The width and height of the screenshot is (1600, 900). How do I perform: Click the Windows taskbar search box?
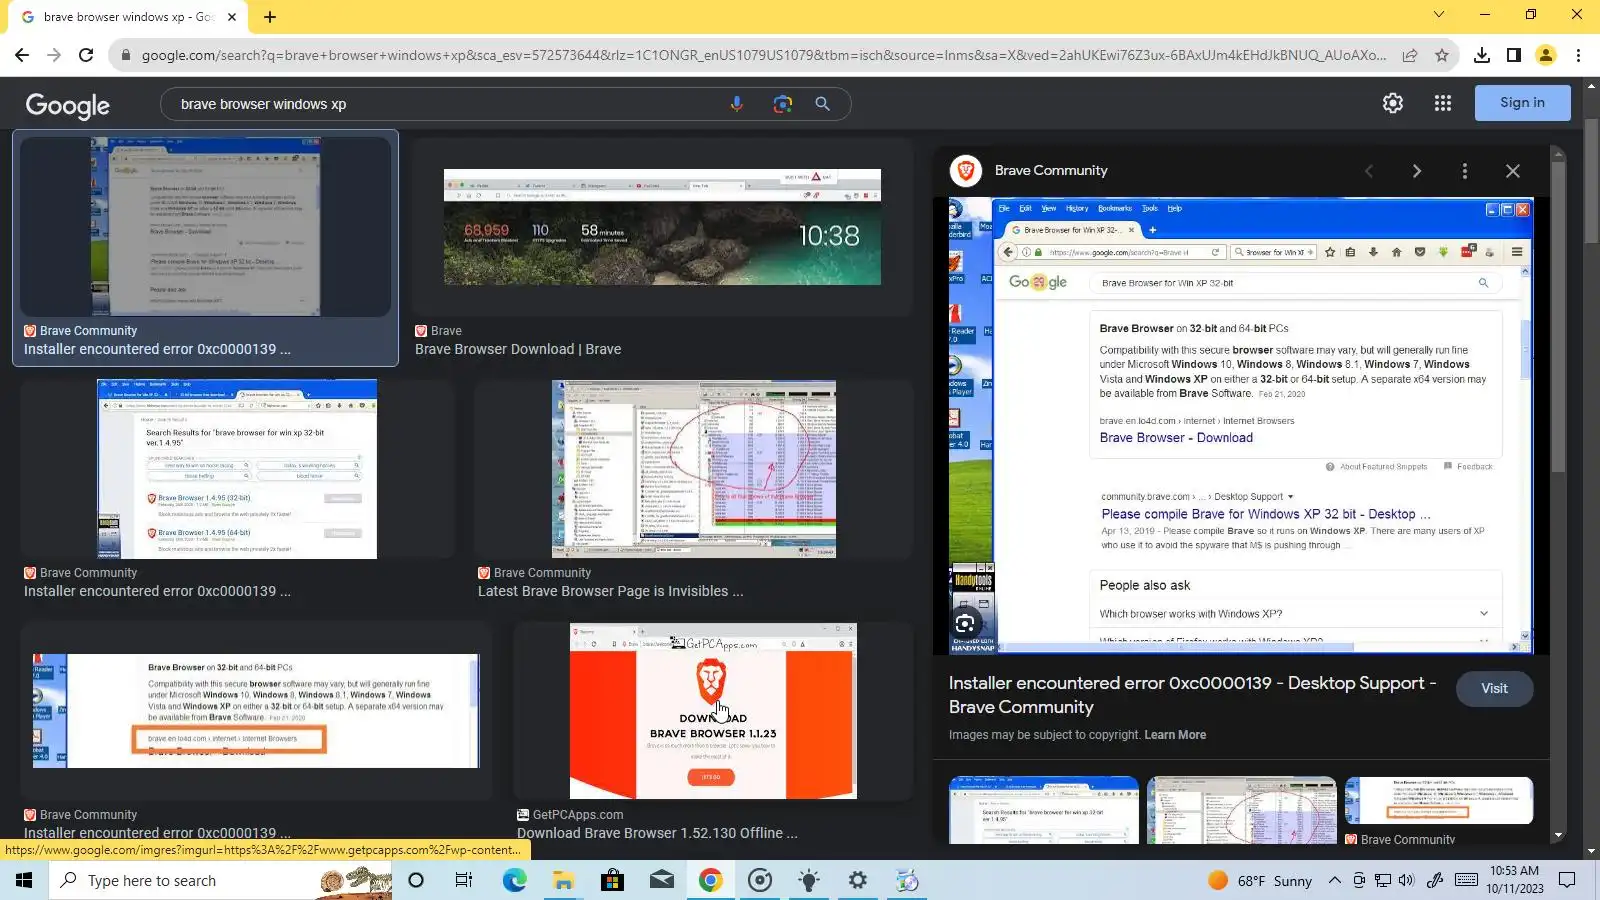click(x=220, y=880)
